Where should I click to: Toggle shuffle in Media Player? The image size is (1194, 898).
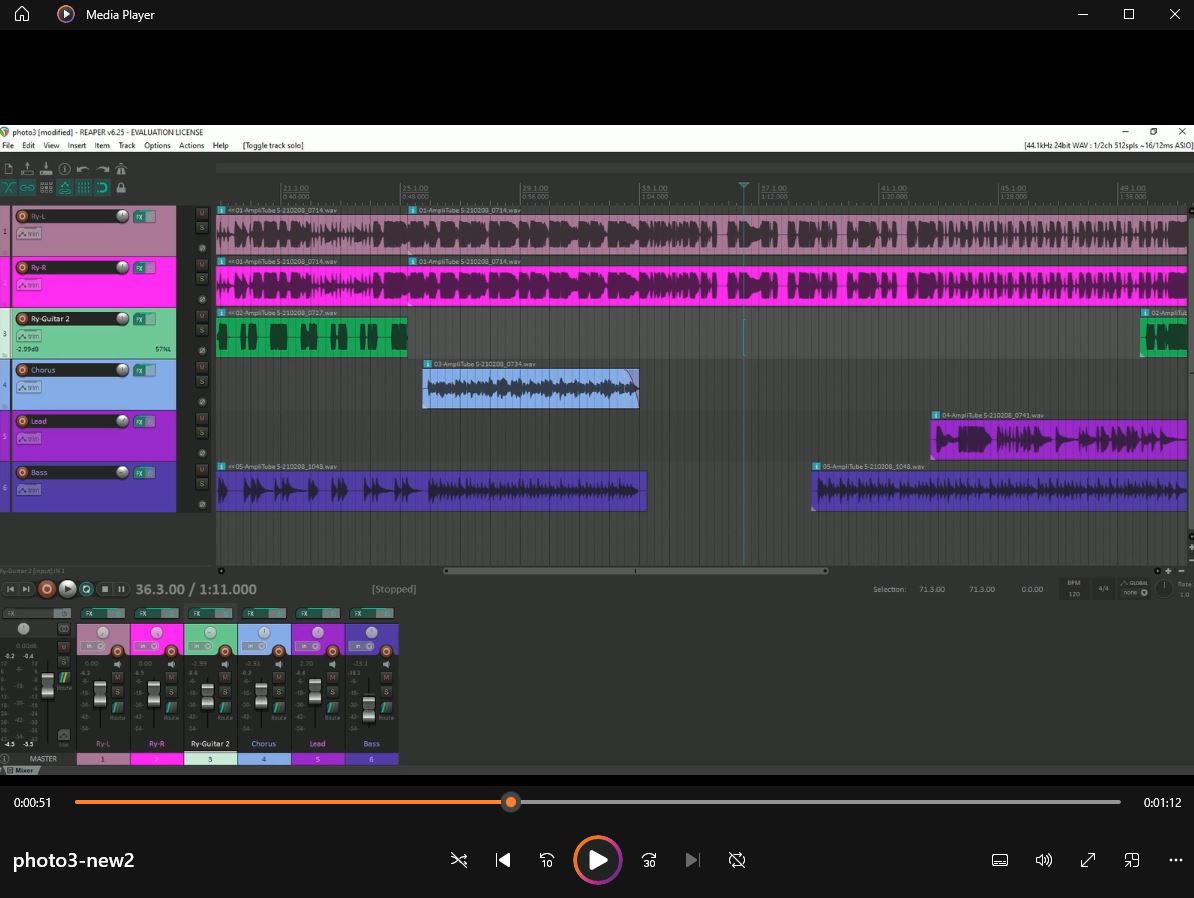click(x=458, y=860)
